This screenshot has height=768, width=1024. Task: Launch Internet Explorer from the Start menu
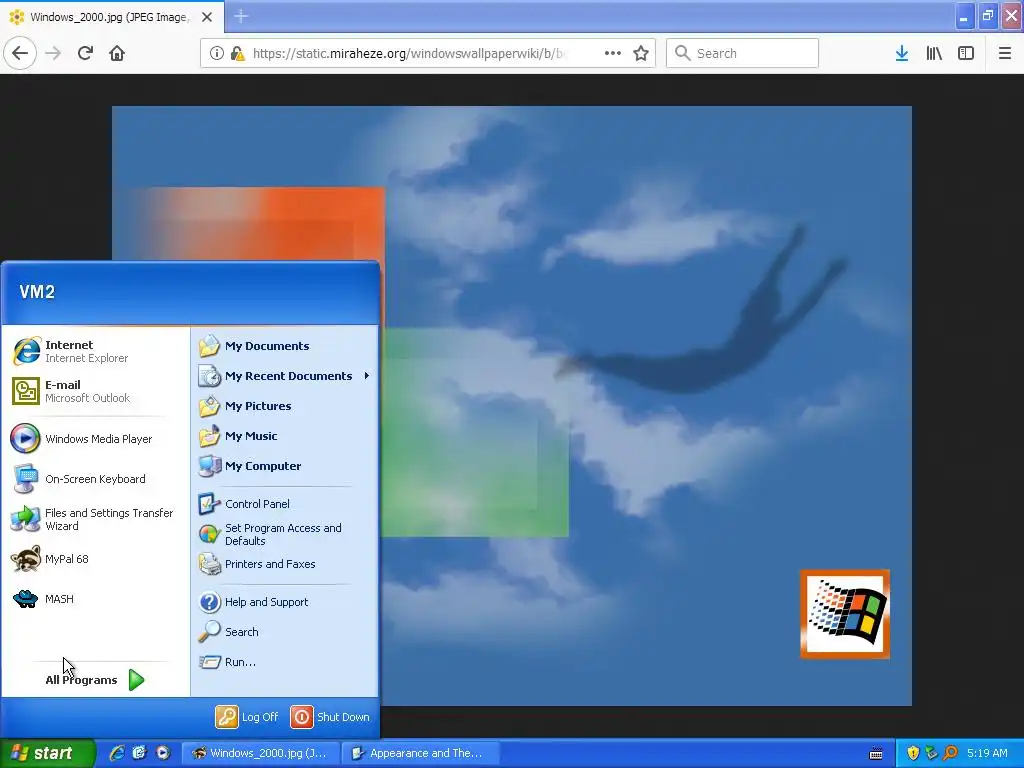(95, 351)
